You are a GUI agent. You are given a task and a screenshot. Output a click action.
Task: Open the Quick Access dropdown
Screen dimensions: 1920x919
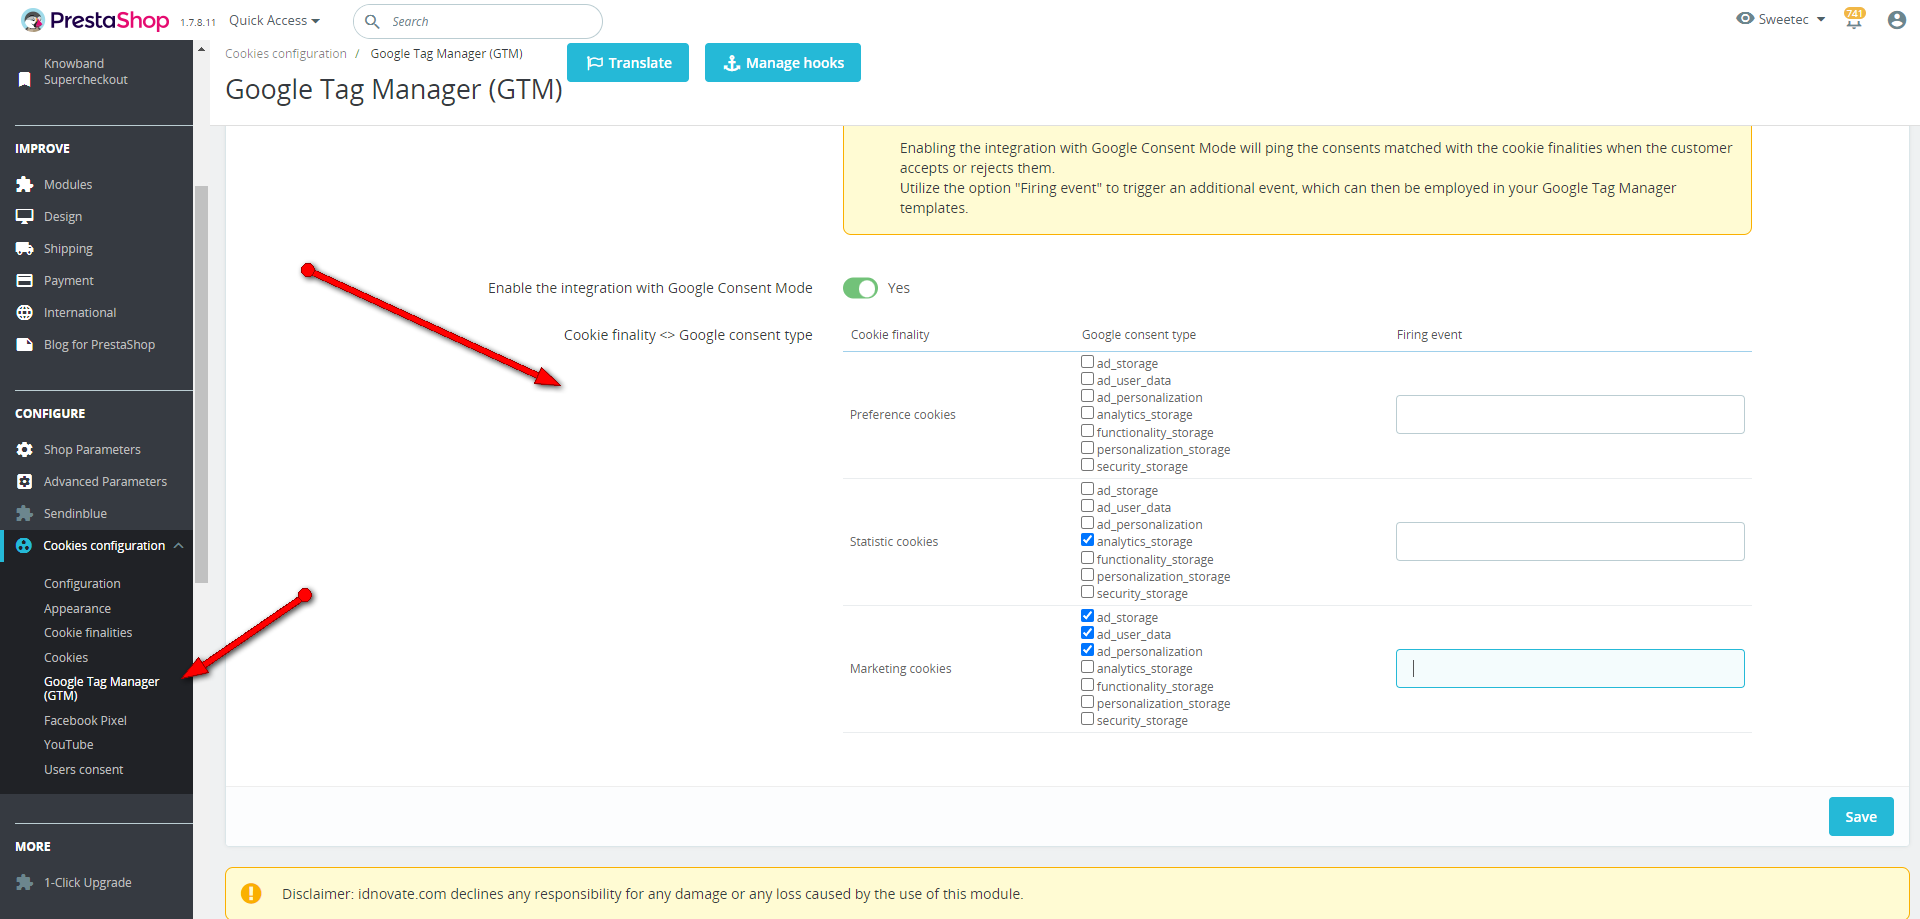point(274,20)
